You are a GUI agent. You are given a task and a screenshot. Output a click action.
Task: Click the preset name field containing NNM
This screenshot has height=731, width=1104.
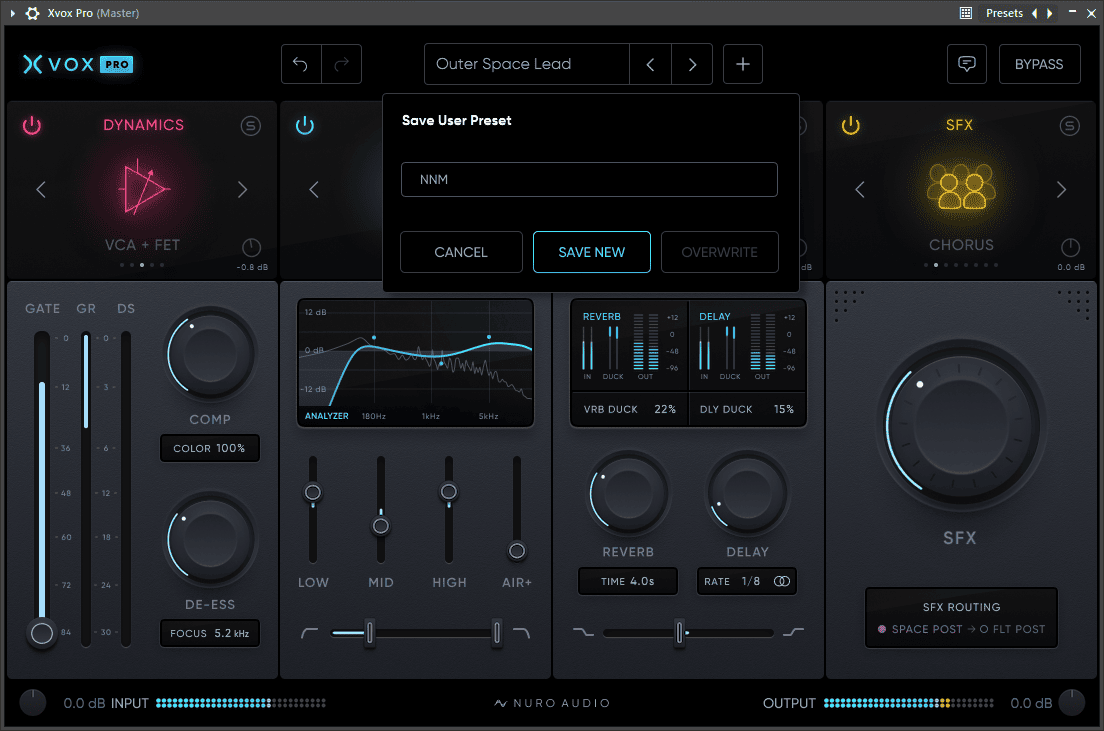click(x=589, y=180)
